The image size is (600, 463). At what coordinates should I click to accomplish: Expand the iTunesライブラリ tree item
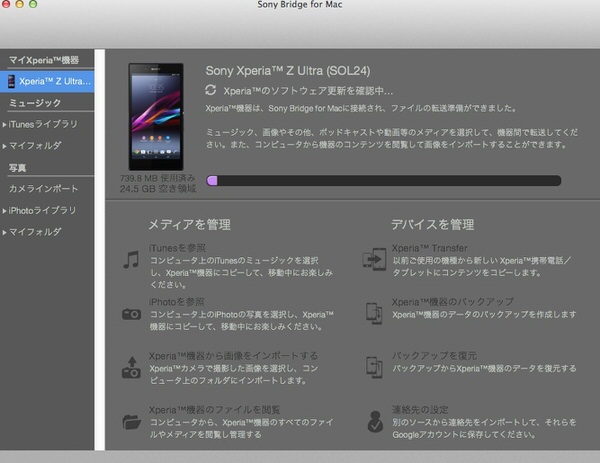(x=4, y=124)
